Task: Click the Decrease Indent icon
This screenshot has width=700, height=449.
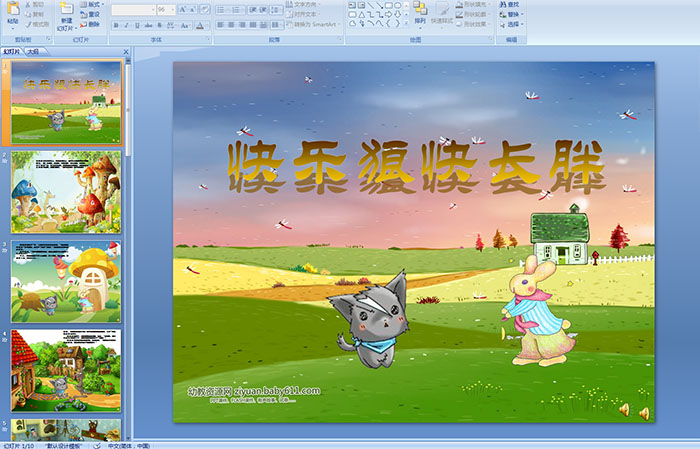Action: tap(253, 10)
